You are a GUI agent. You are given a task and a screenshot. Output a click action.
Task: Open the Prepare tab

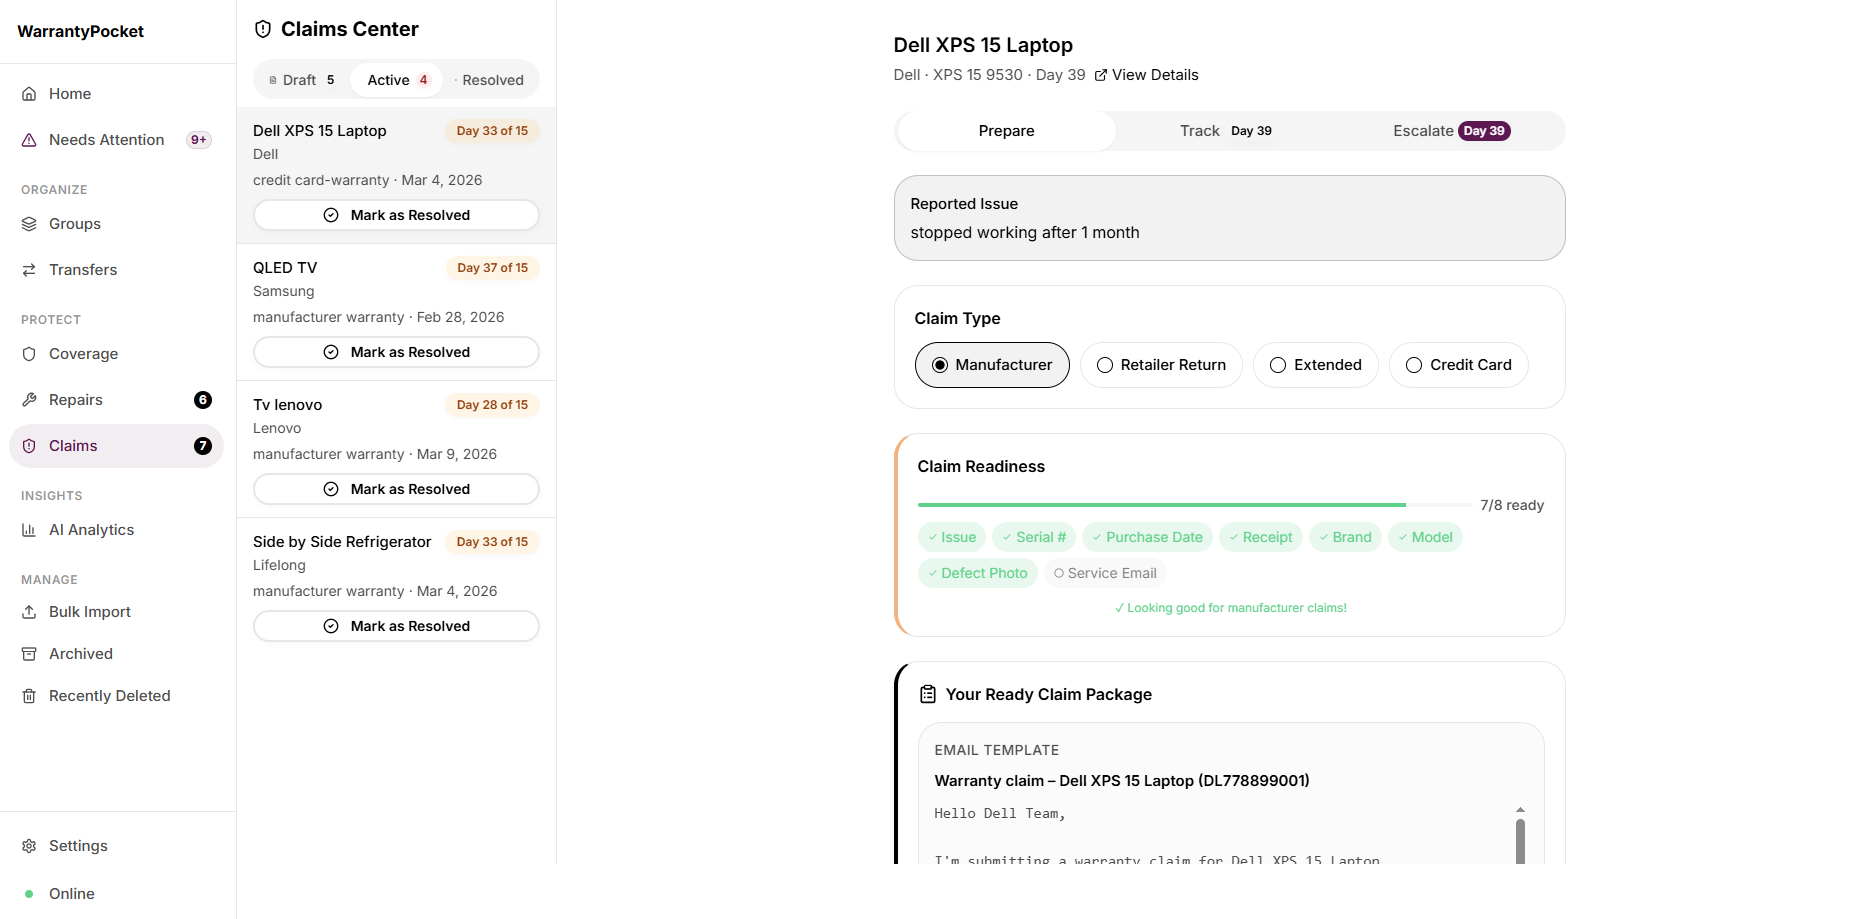pyautogui.click(x=1006, y=131)
